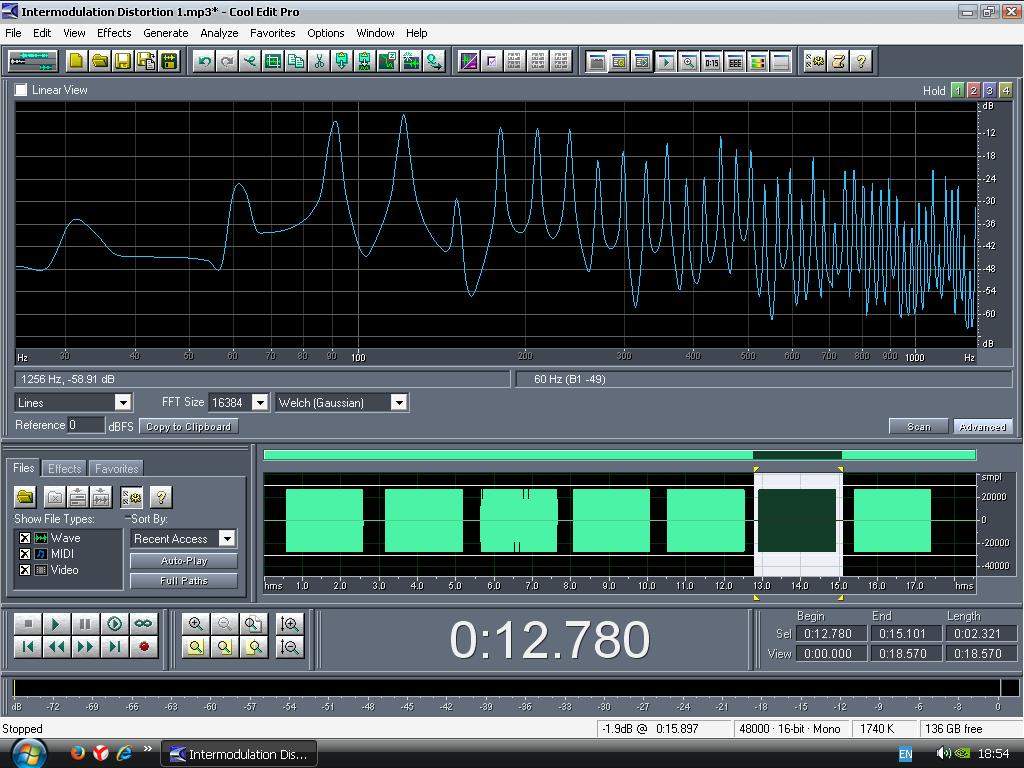
Task: Click the Undo arrow icon in the toolbar
Action: pos(204,61)
